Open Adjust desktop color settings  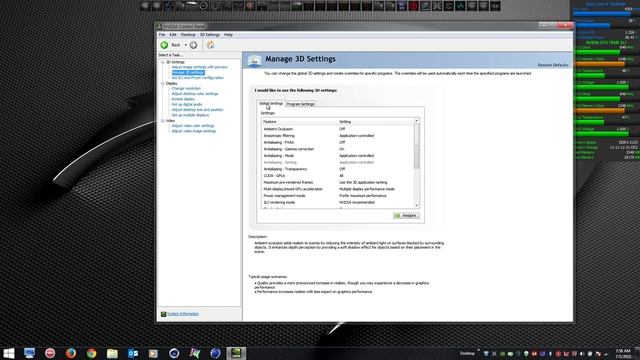click(x=195, y=93)
